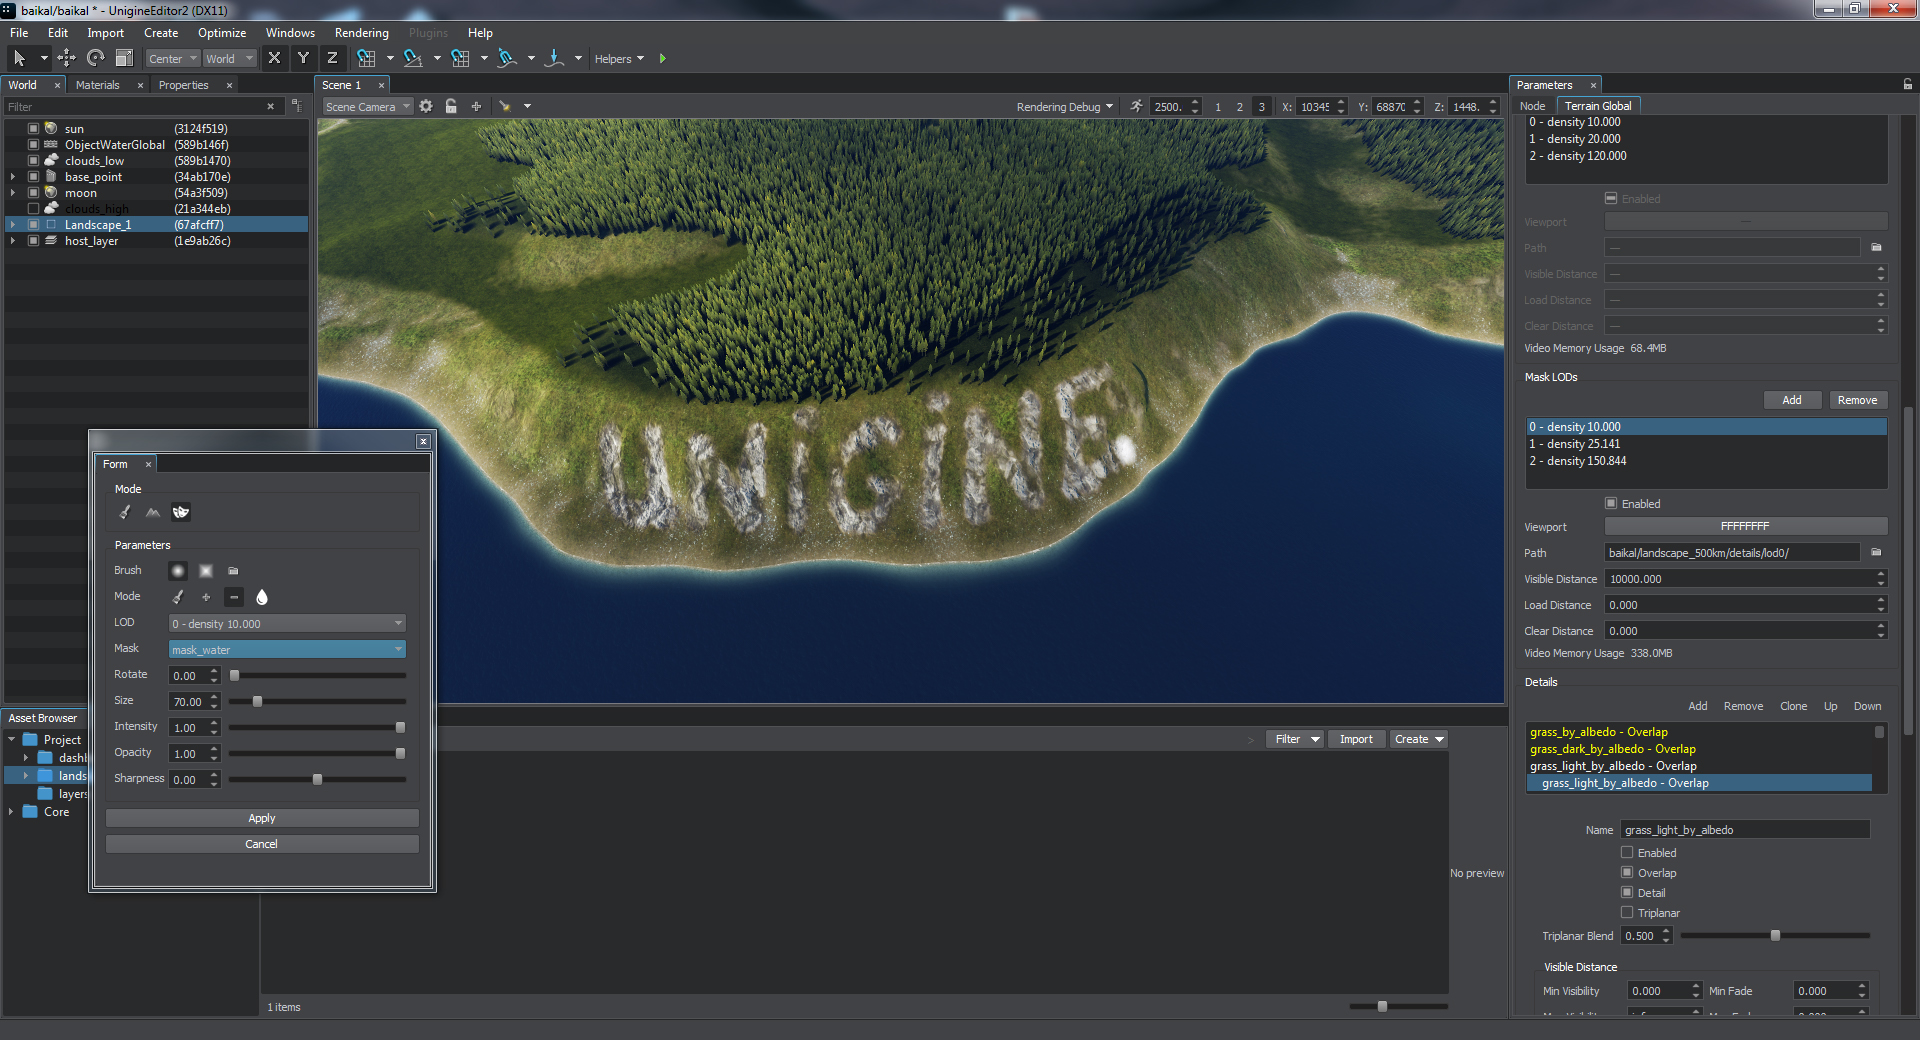1920x1040 pixels.
Task: Toggle enabled box for clouds_high node
Action: pos(33,209)
